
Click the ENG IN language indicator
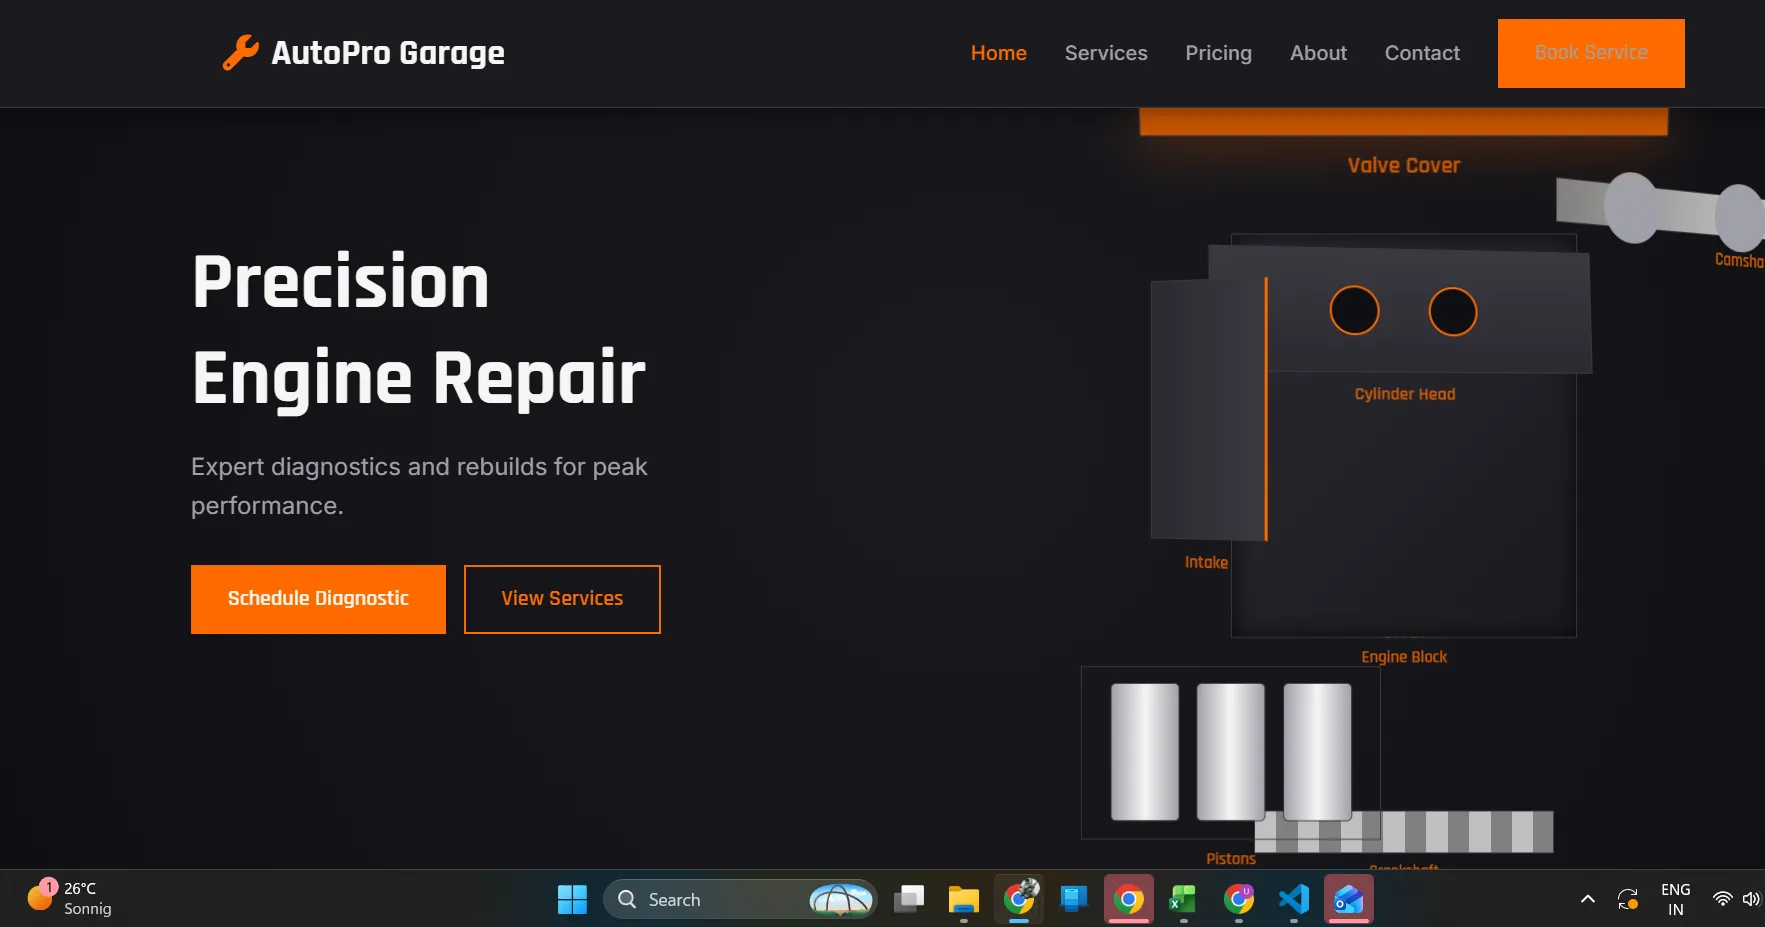(x=1675, y=899)
